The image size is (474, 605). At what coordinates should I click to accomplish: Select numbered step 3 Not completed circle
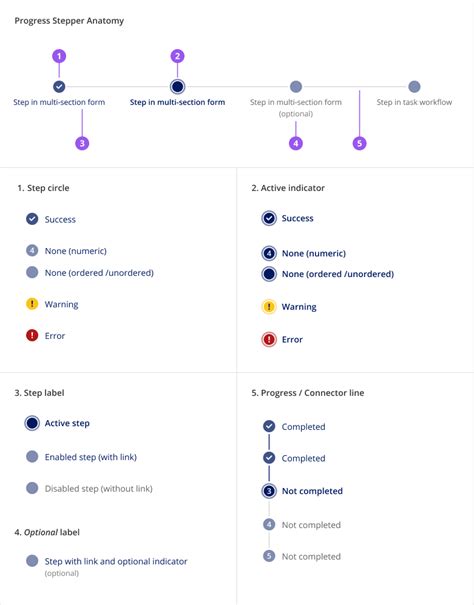coord(269,491)
